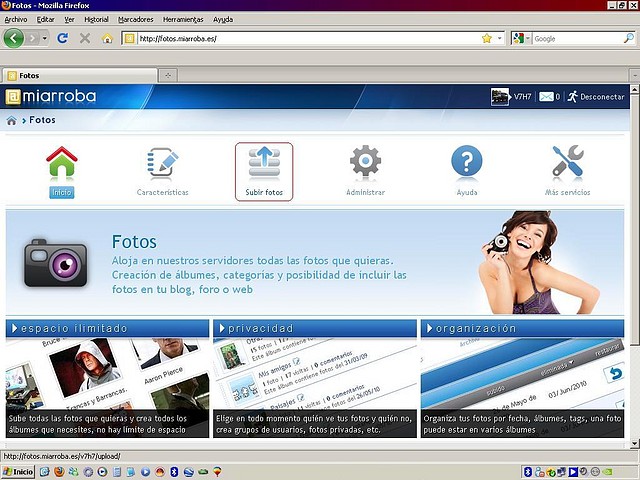Click the large Fotos heading
Viewport: 640px width, 480px height.
(x=134, y=242)
